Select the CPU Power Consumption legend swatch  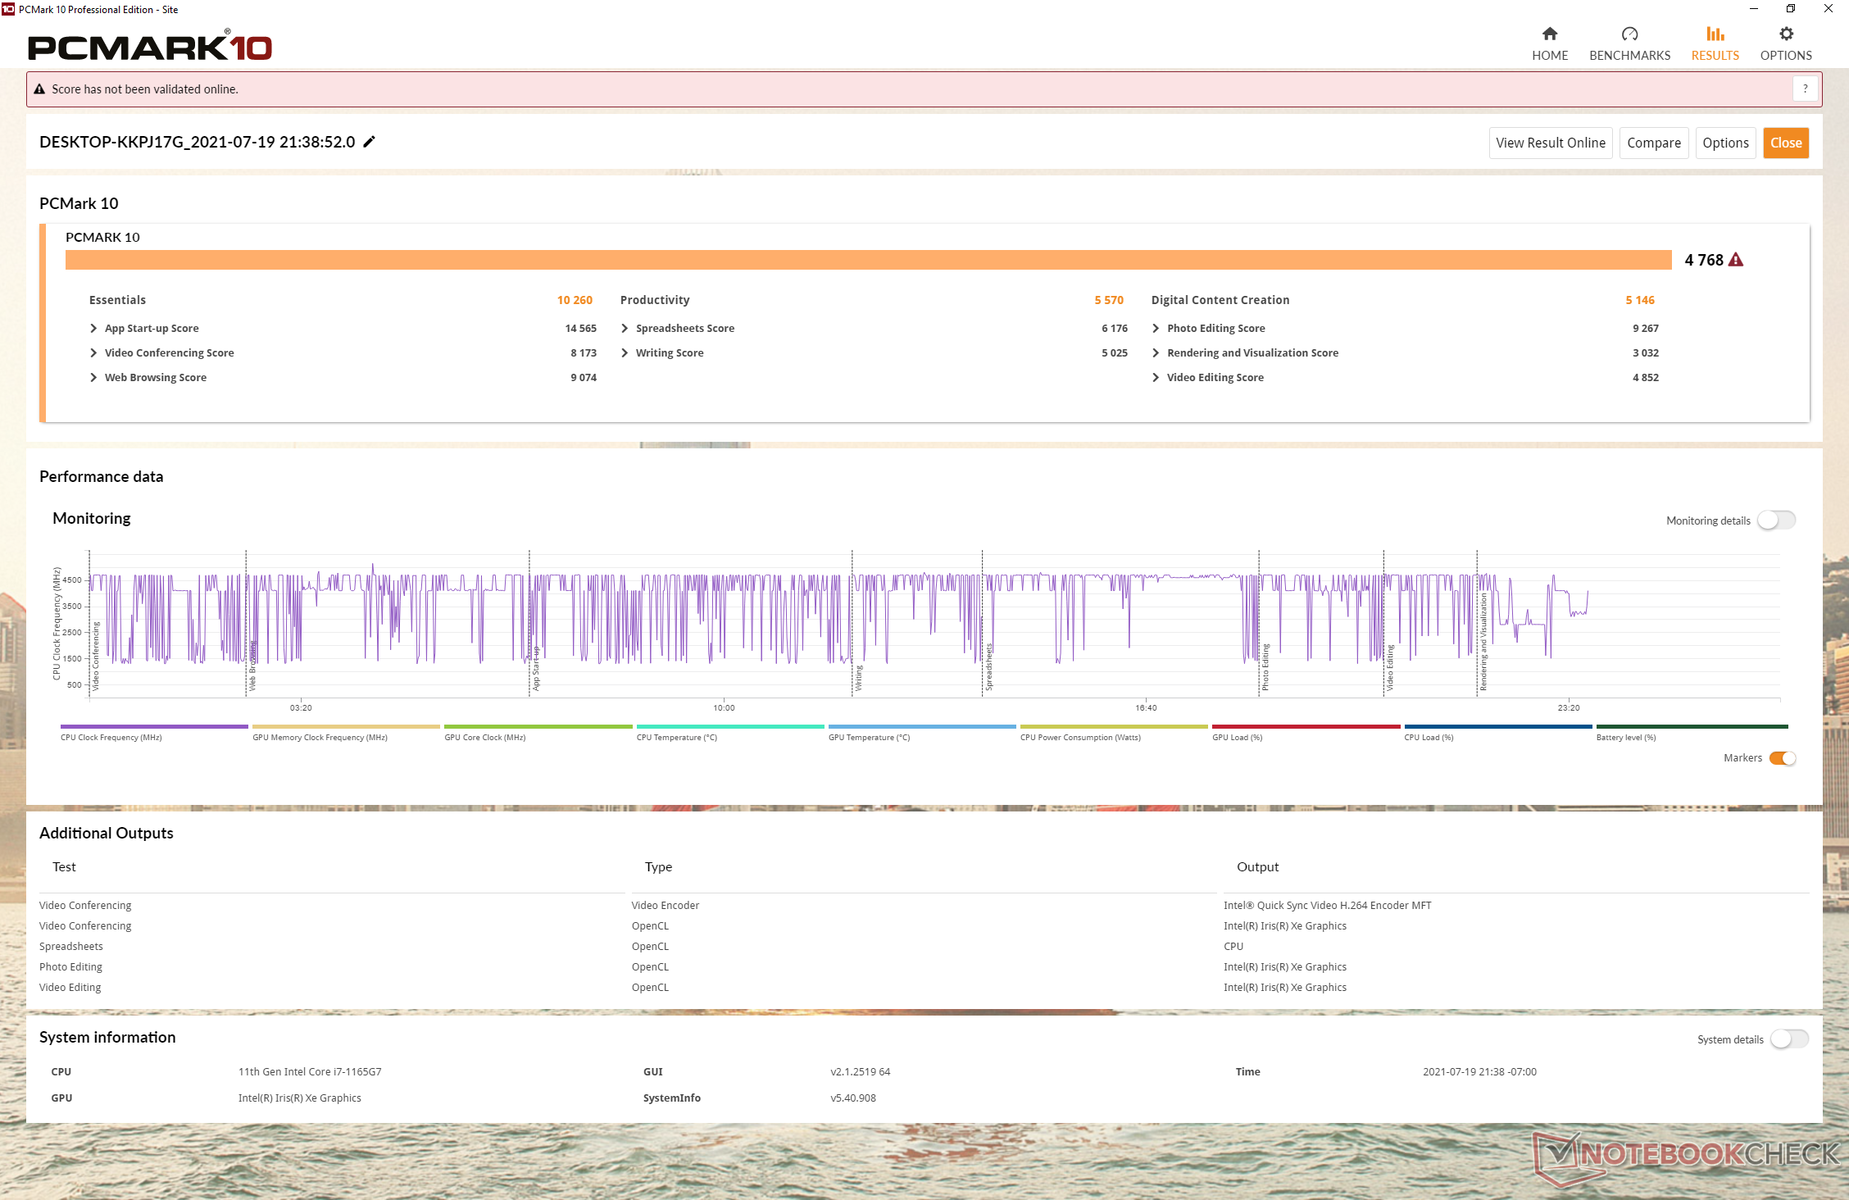(1114, 727)
